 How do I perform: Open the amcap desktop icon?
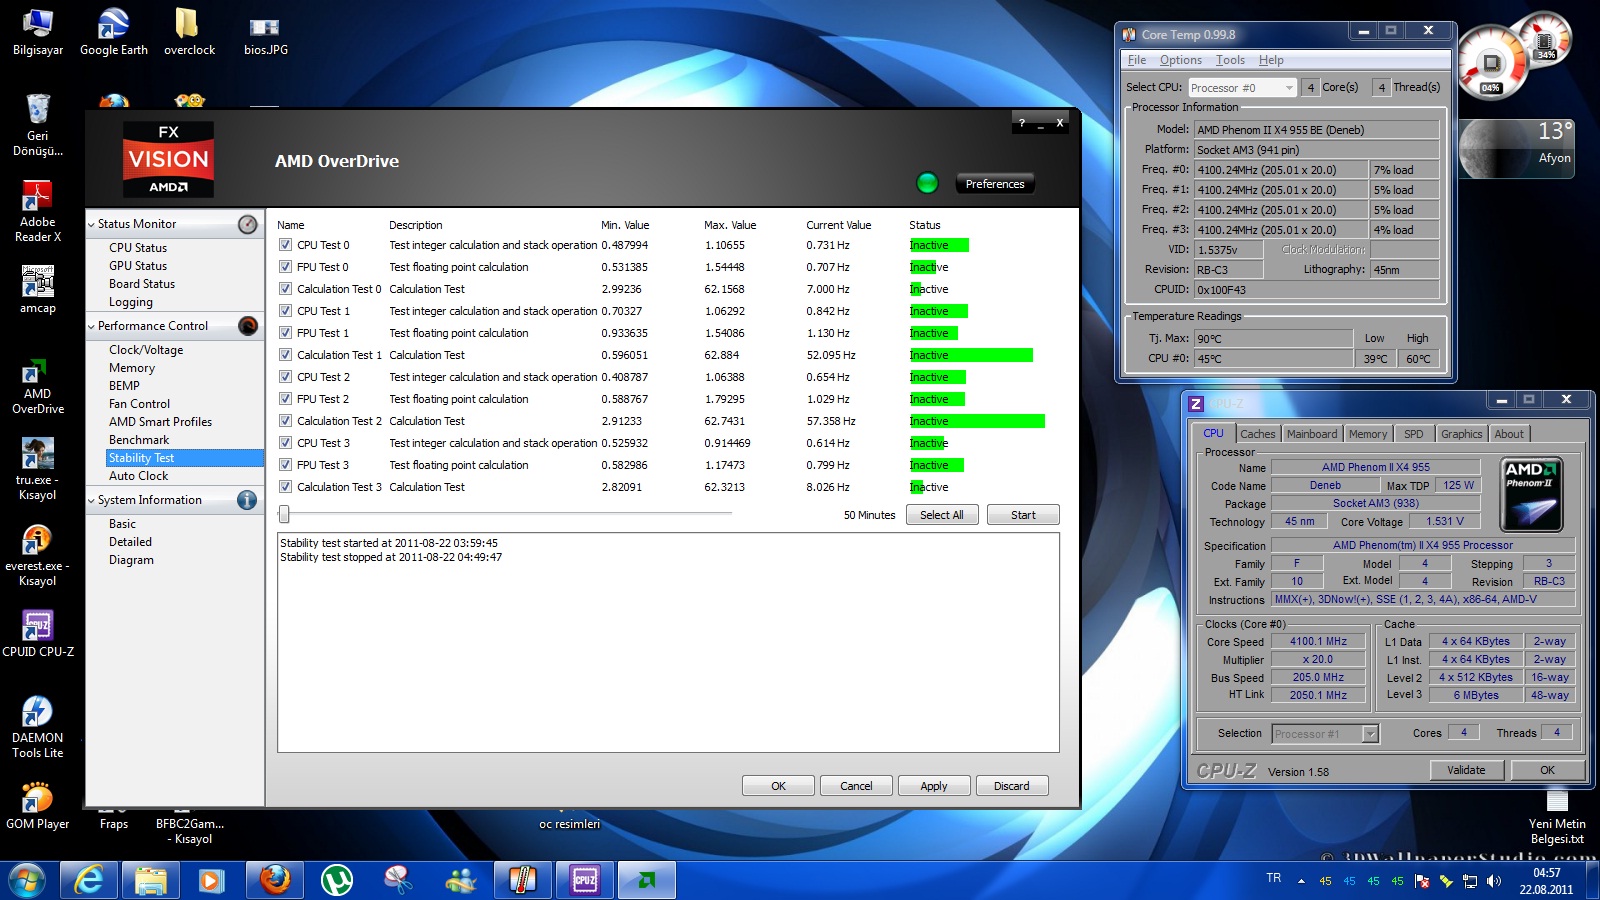tap(37, 290)
